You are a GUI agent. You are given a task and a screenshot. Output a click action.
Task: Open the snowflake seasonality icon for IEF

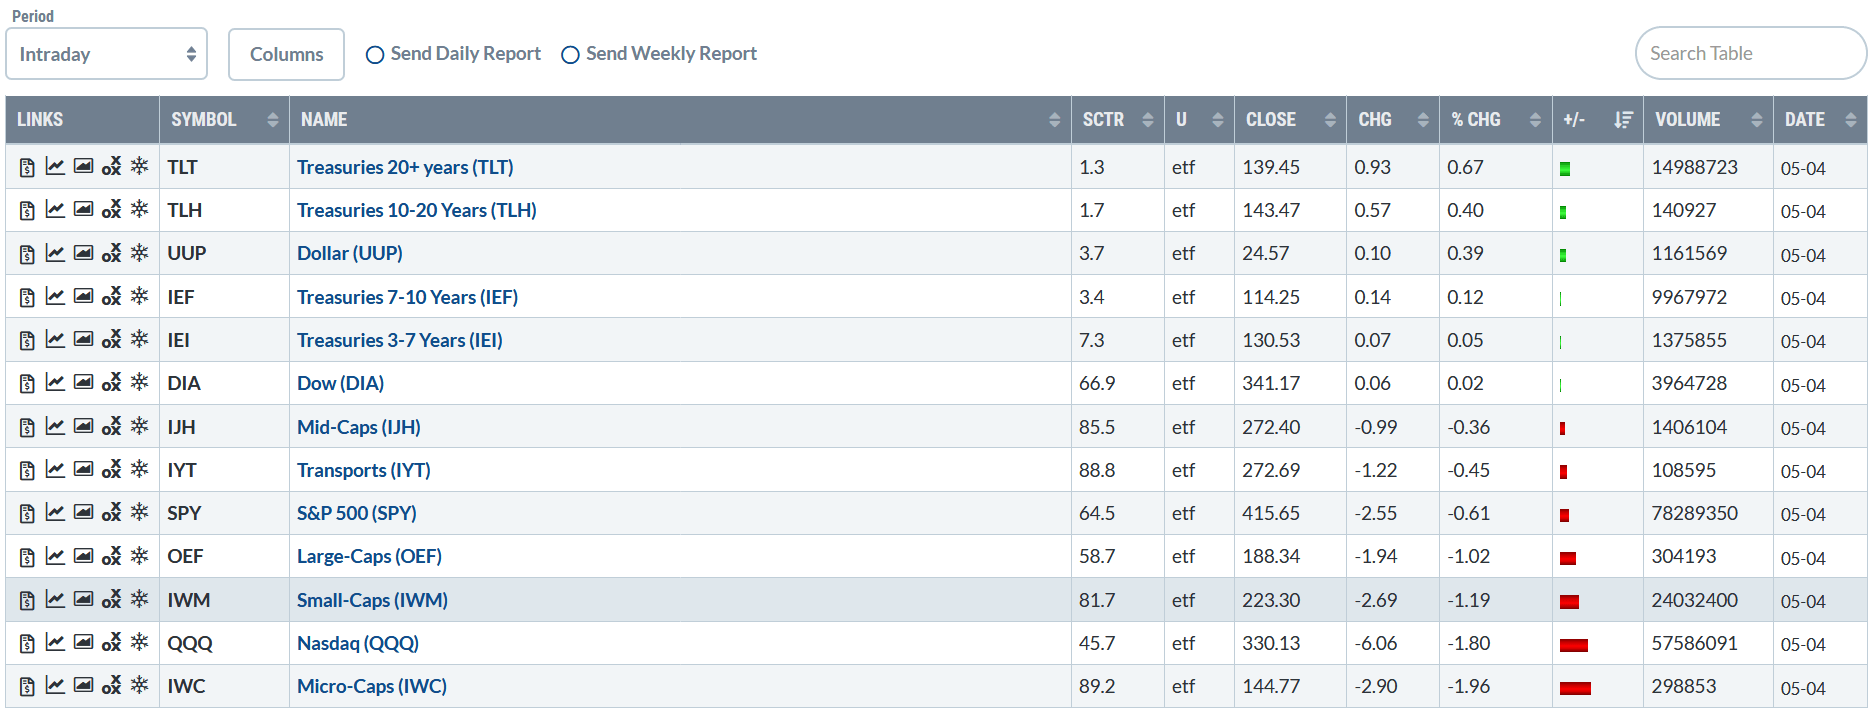pos(140,296)
